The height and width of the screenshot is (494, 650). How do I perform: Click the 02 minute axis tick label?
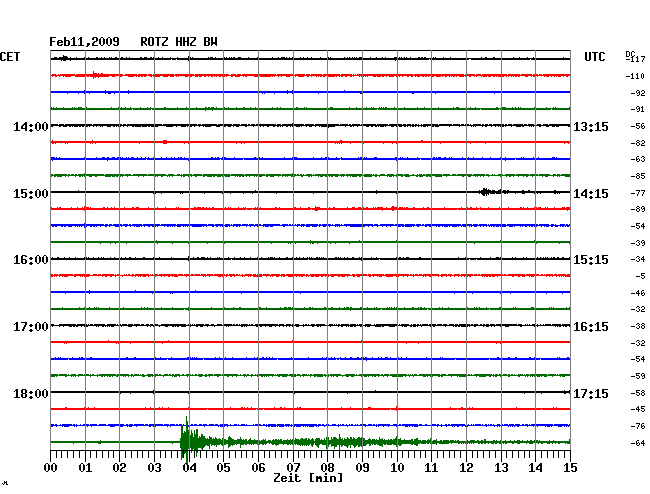pos(119,468)
